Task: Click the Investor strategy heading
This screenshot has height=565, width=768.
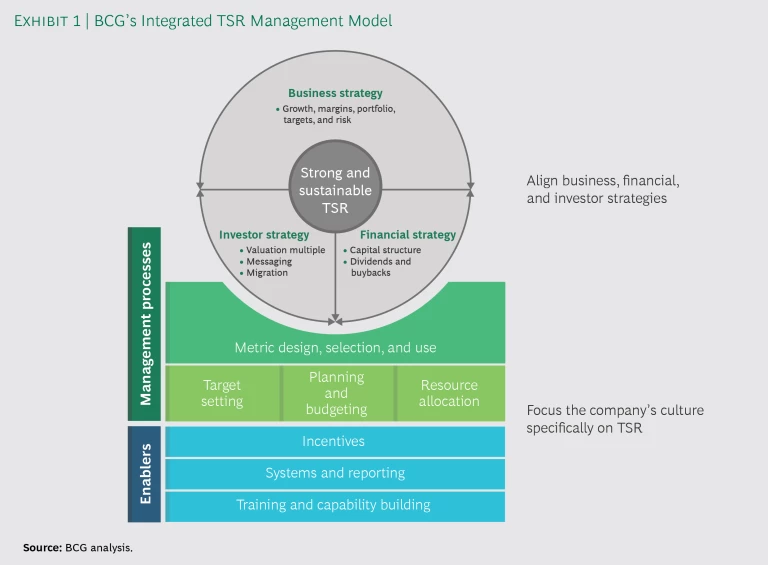Action: coord(264,235)
